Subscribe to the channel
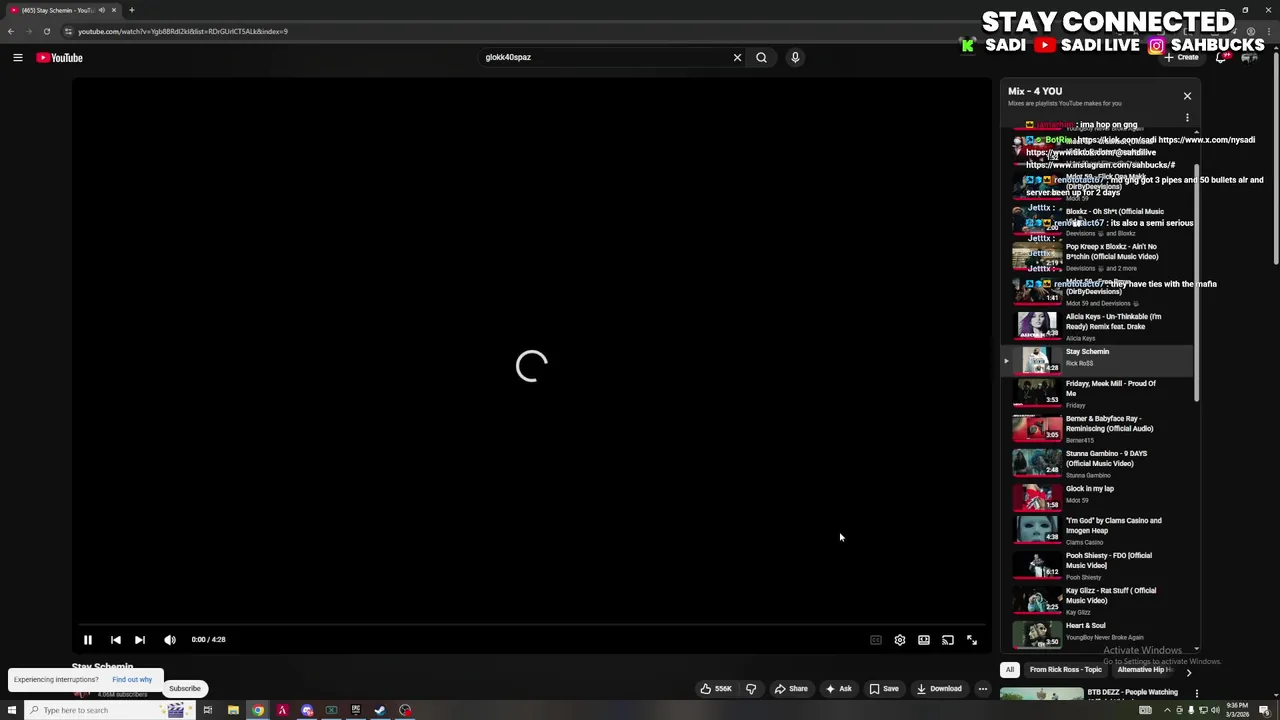Viewport: 1280px width, 720px height. (x=185, y=688)
